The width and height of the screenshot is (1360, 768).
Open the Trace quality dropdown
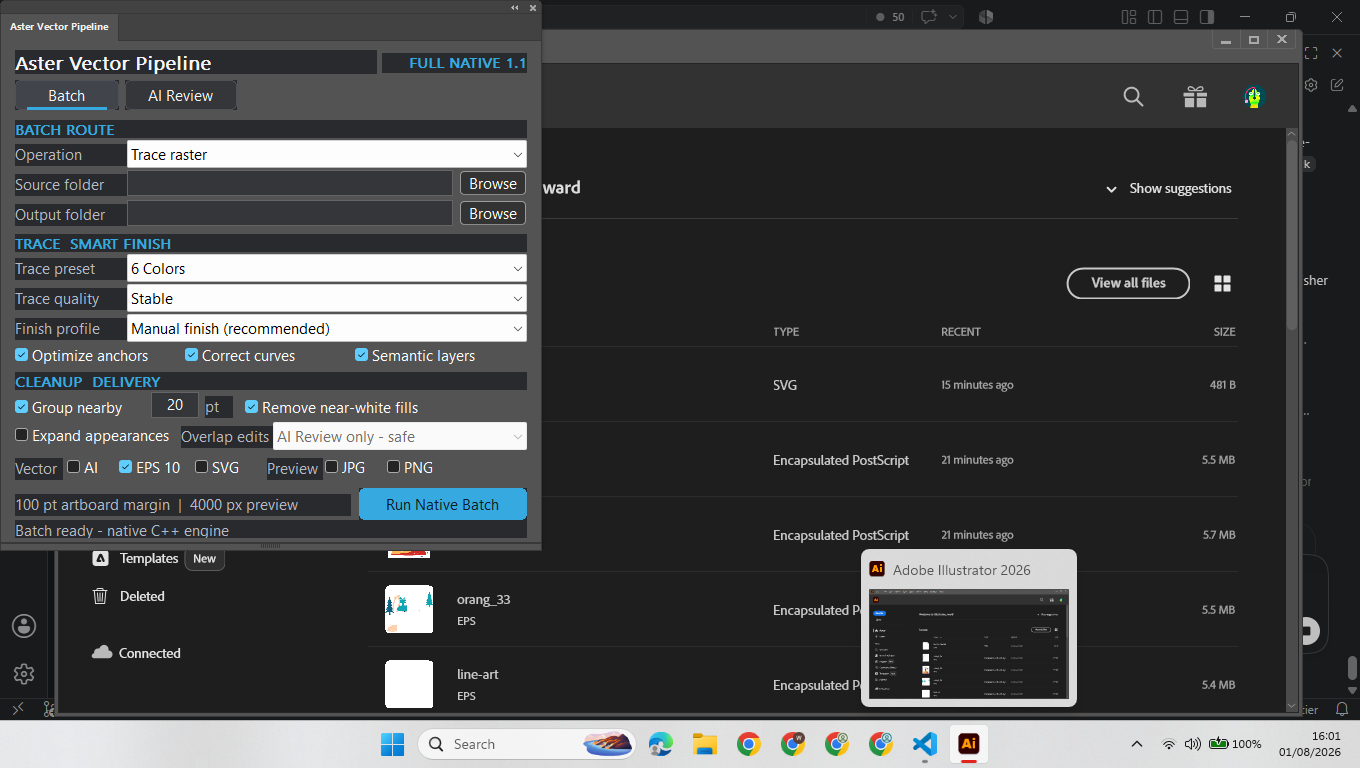[x=327, y=298]
